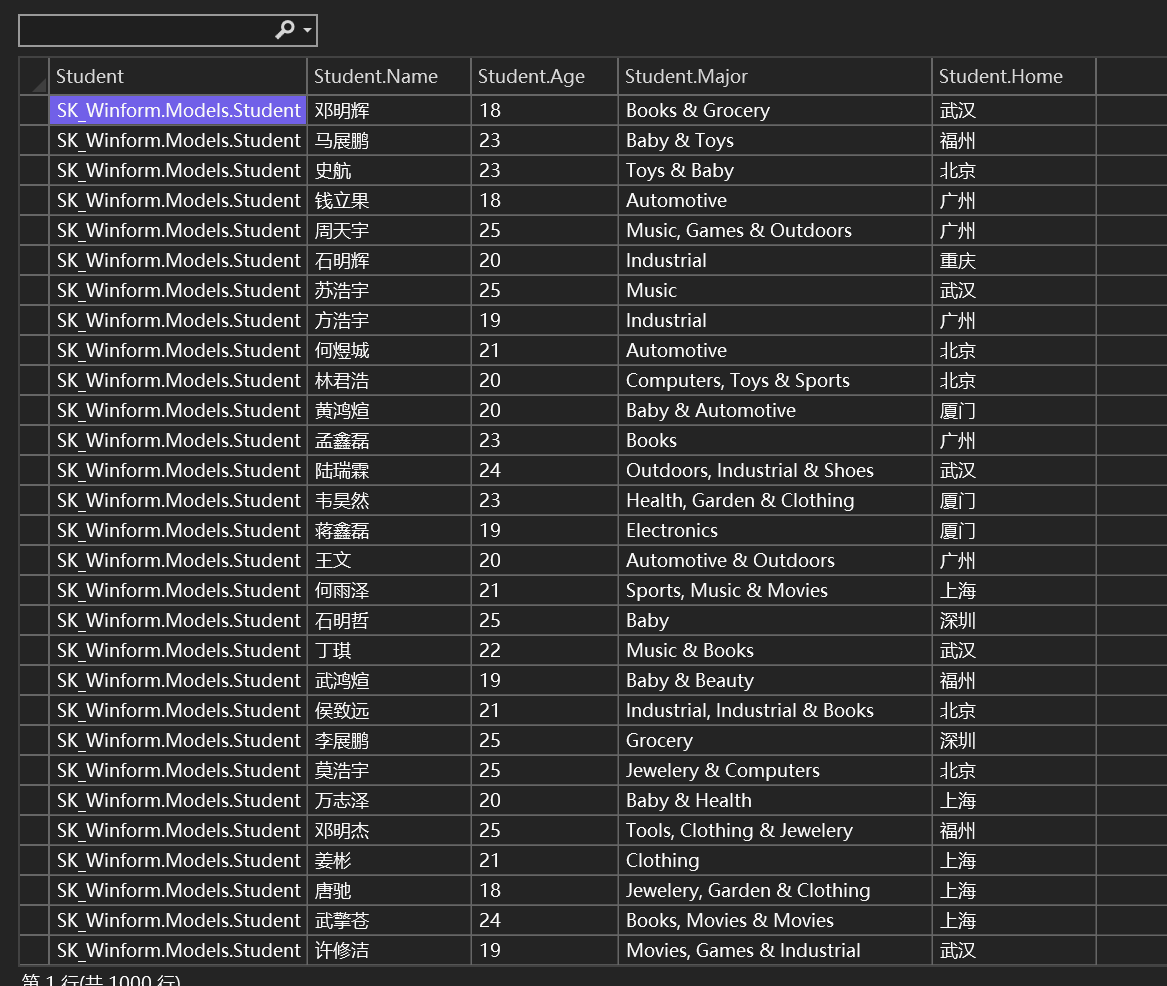Click the name cell 孟鑫磊
The width and height of the screenshot is (1167, 986).
coord(389,441)
